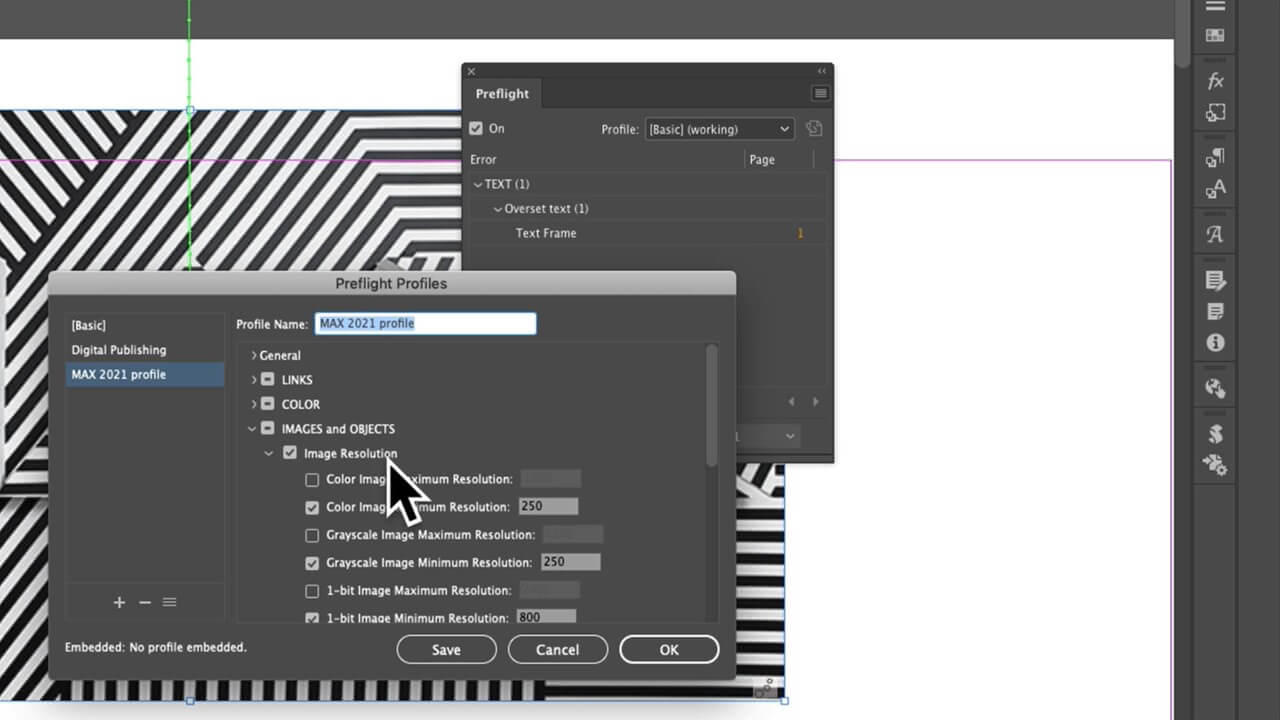This screenshot has height=720, width=1280.
Task: Expand the LINKS category arrow
Action: 254,380
